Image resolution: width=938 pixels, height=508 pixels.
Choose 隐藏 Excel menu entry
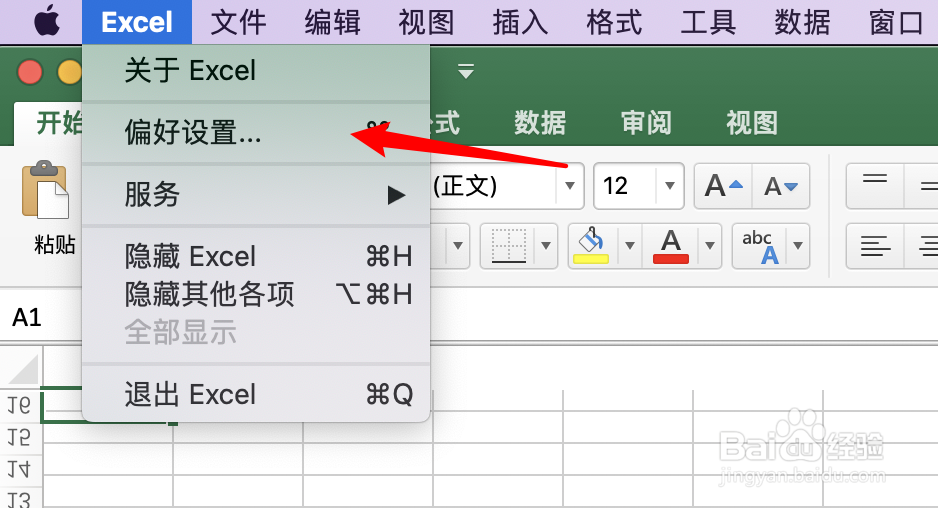coord(256,256)
